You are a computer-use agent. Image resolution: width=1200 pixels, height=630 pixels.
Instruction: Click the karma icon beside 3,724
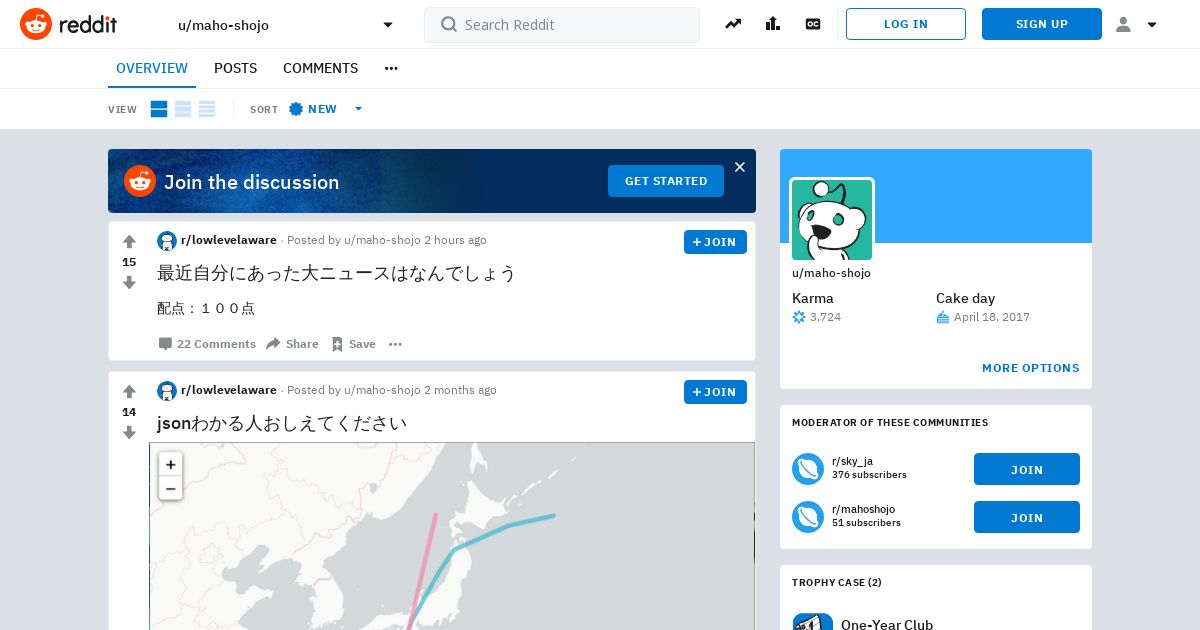(x=799, y=317)
